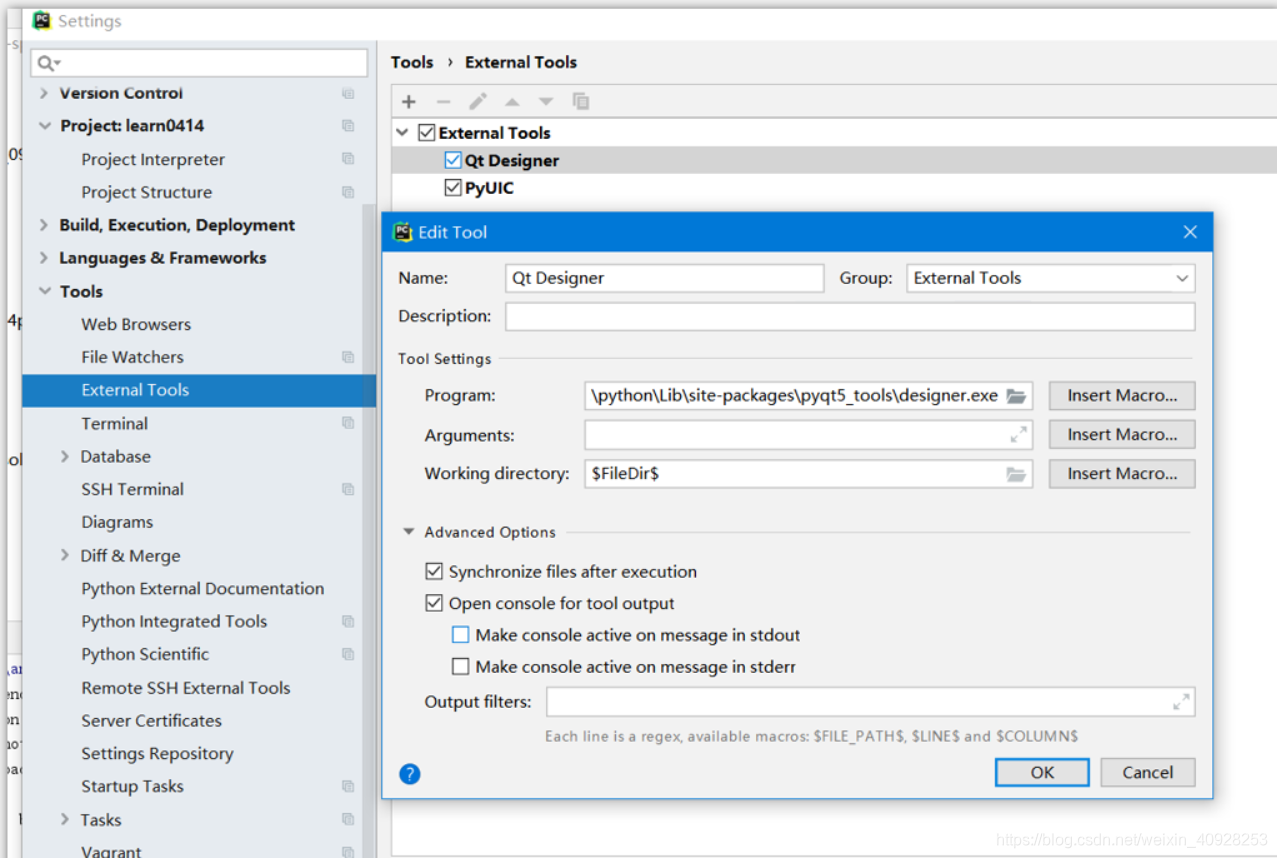The height and width of the screenshot is (858, 1277).
Task: Enable Make console active on stdout message
Action: [460, 635]
